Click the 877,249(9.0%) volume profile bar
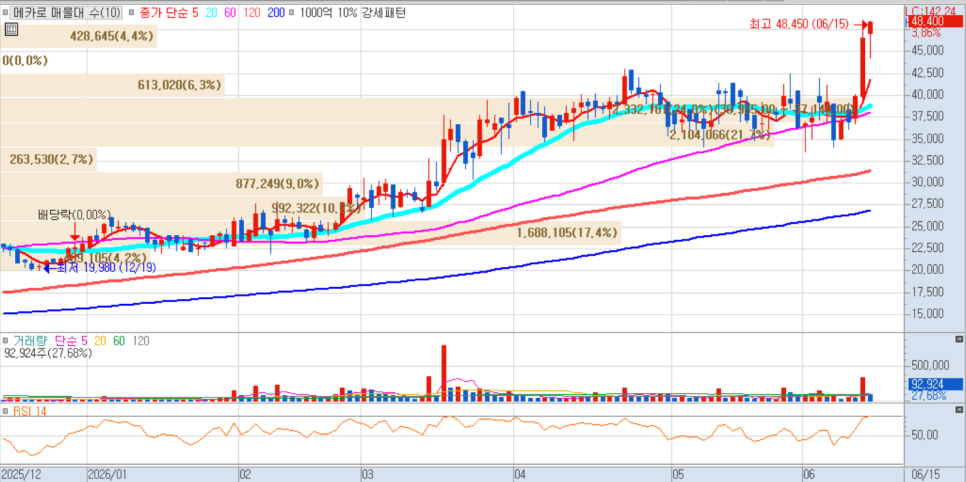 (x=161, y=184)
